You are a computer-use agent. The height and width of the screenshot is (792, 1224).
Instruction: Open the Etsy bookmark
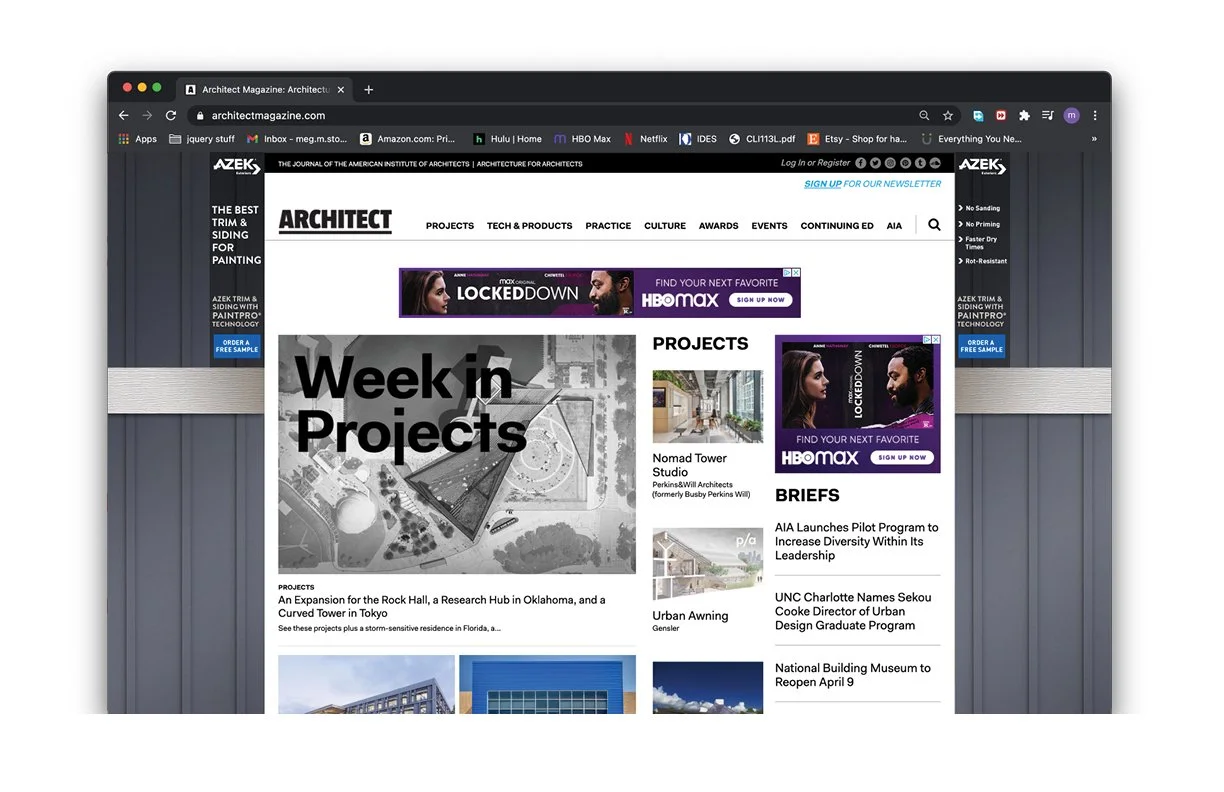click(857, 139)
